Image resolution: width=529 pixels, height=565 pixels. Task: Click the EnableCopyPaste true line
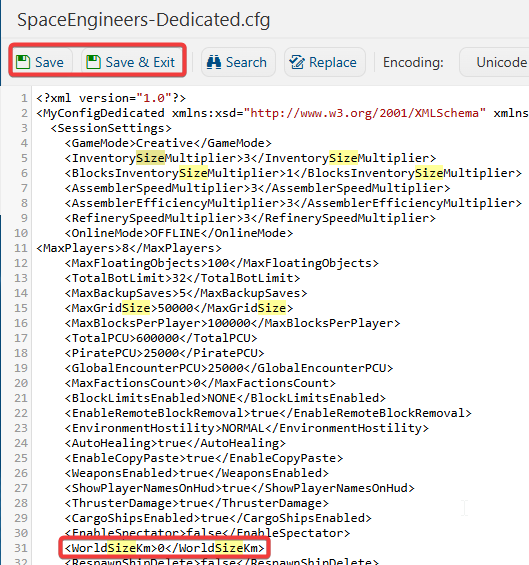tap(204, 458)
